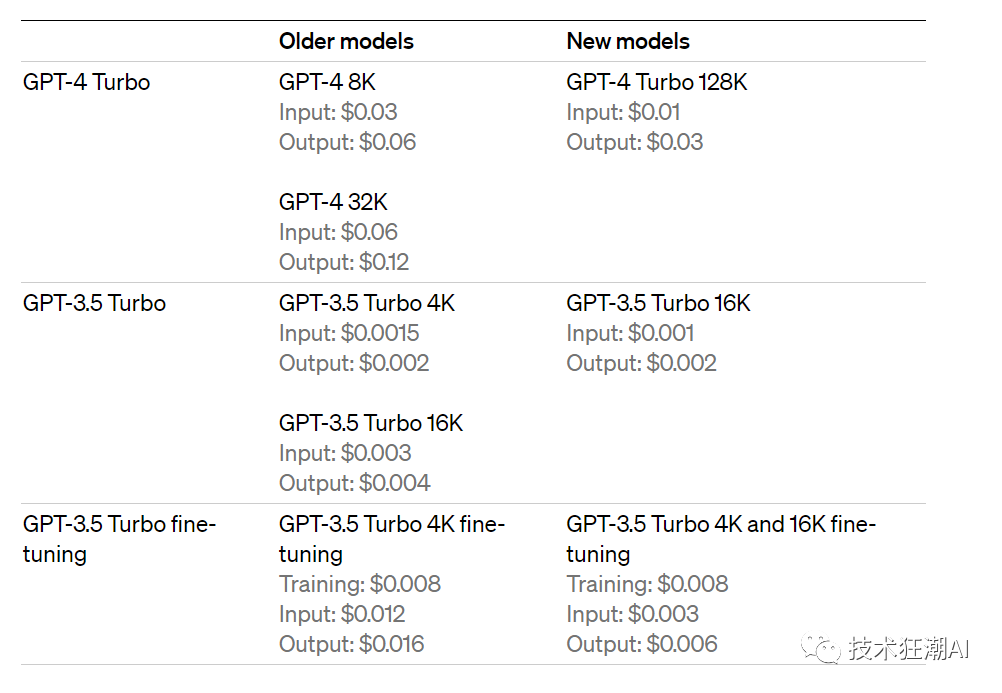Click GPT-3.5 Turbo 4K in older models
Screen dimensions: 1002x693
point(367,303)
